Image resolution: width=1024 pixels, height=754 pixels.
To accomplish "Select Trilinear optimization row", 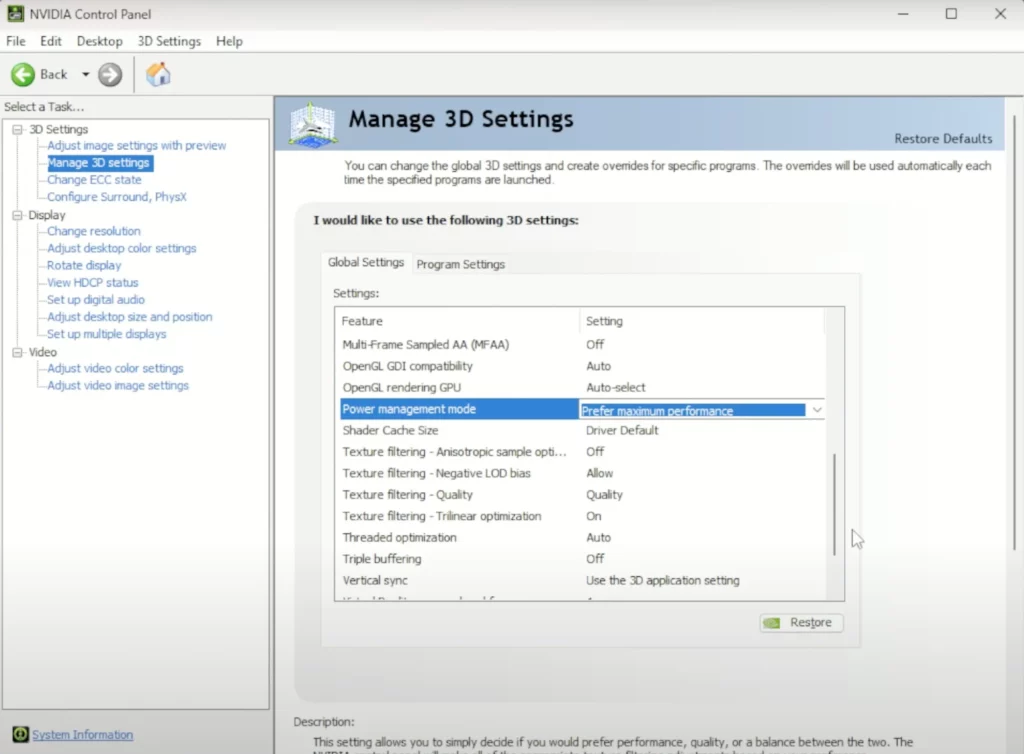I will pos(582,516).
